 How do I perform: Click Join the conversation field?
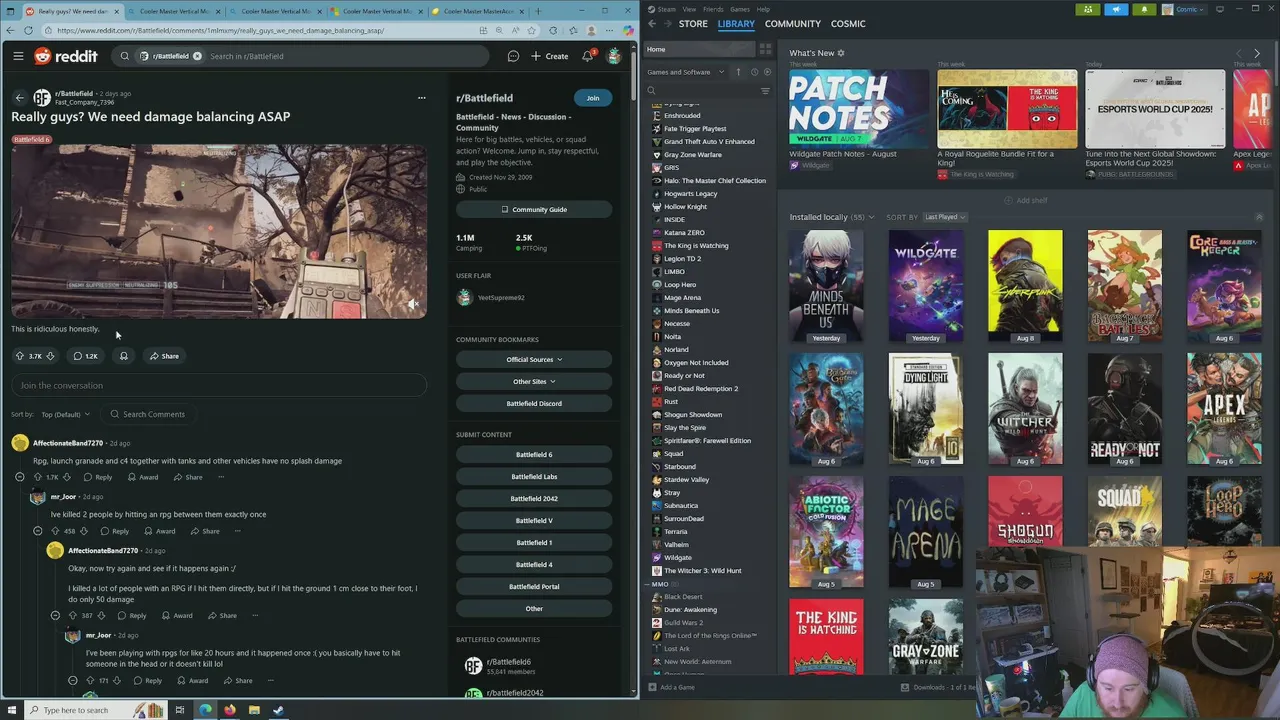[219, 385]
